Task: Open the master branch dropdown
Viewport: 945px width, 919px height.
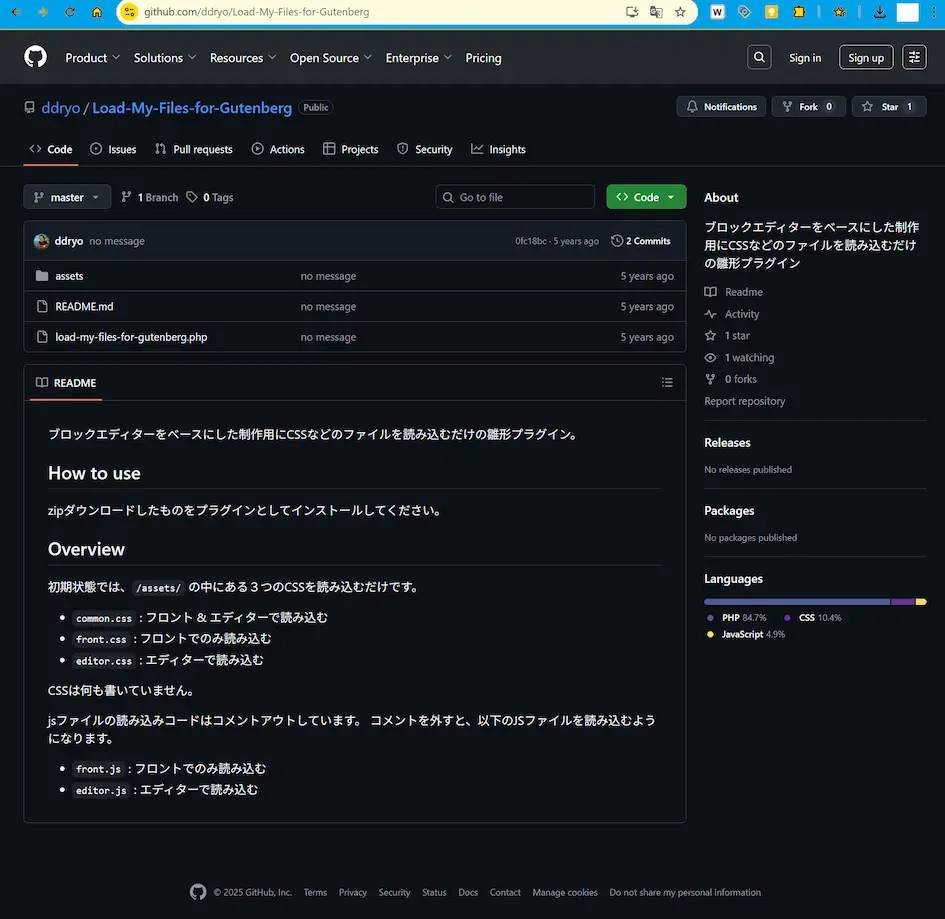Action: tap(67, 197)
